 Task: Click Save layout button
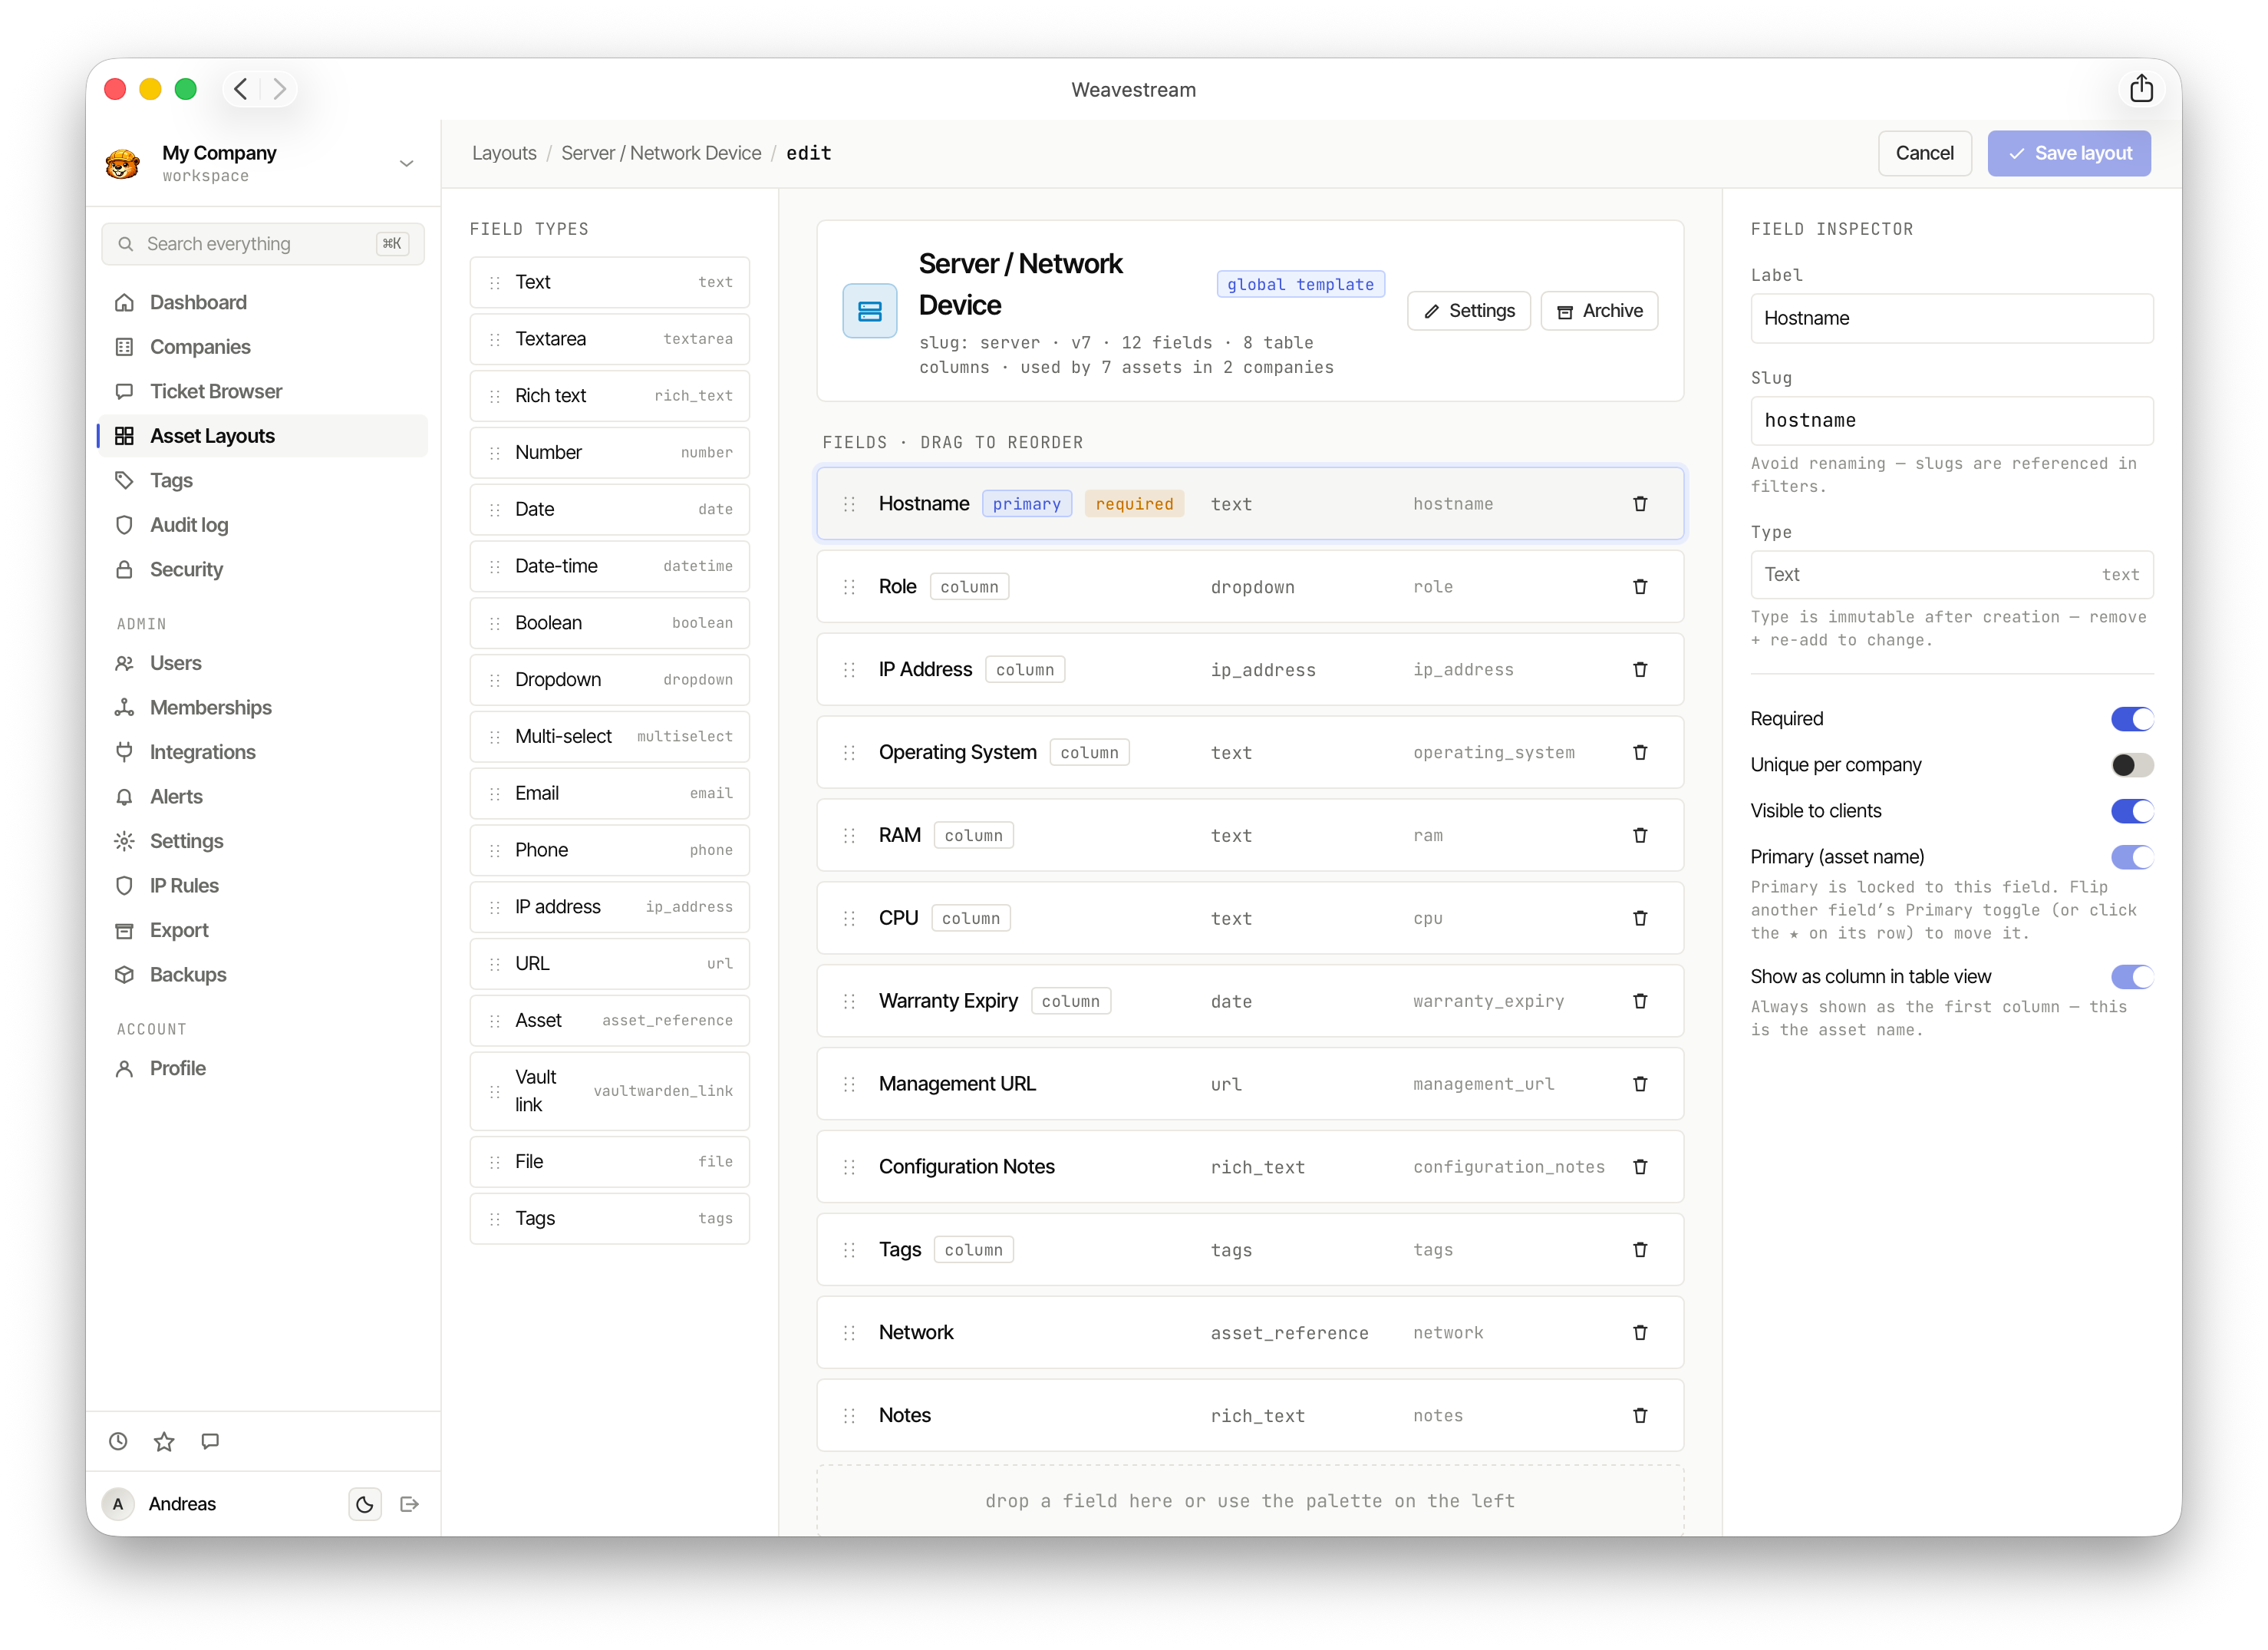[2068, 153]
